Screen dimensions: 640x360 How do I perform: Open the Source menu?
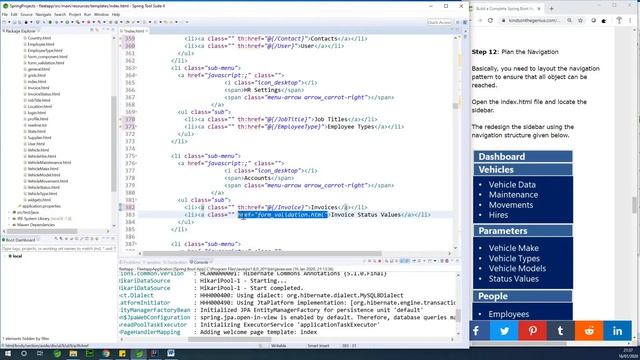(27, 14)
